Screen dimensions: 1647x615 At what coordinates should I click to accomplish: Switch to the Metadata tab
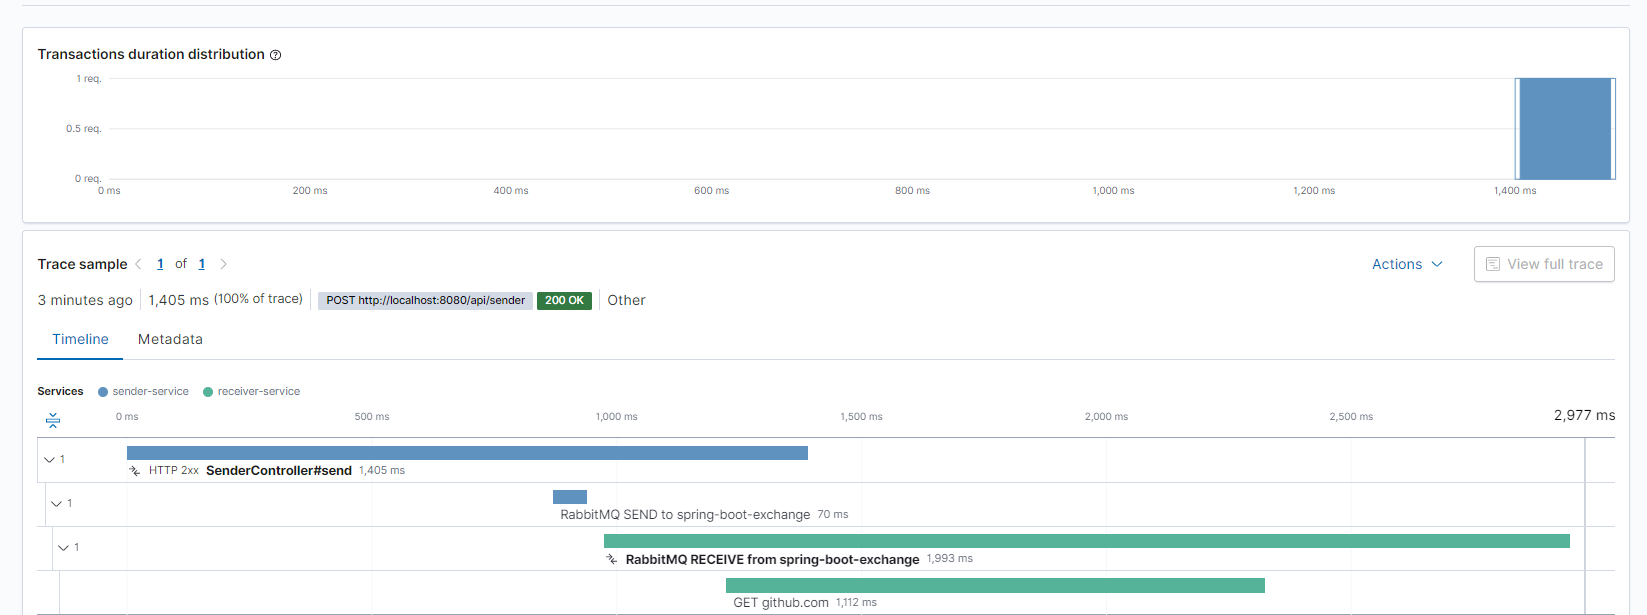170,340
